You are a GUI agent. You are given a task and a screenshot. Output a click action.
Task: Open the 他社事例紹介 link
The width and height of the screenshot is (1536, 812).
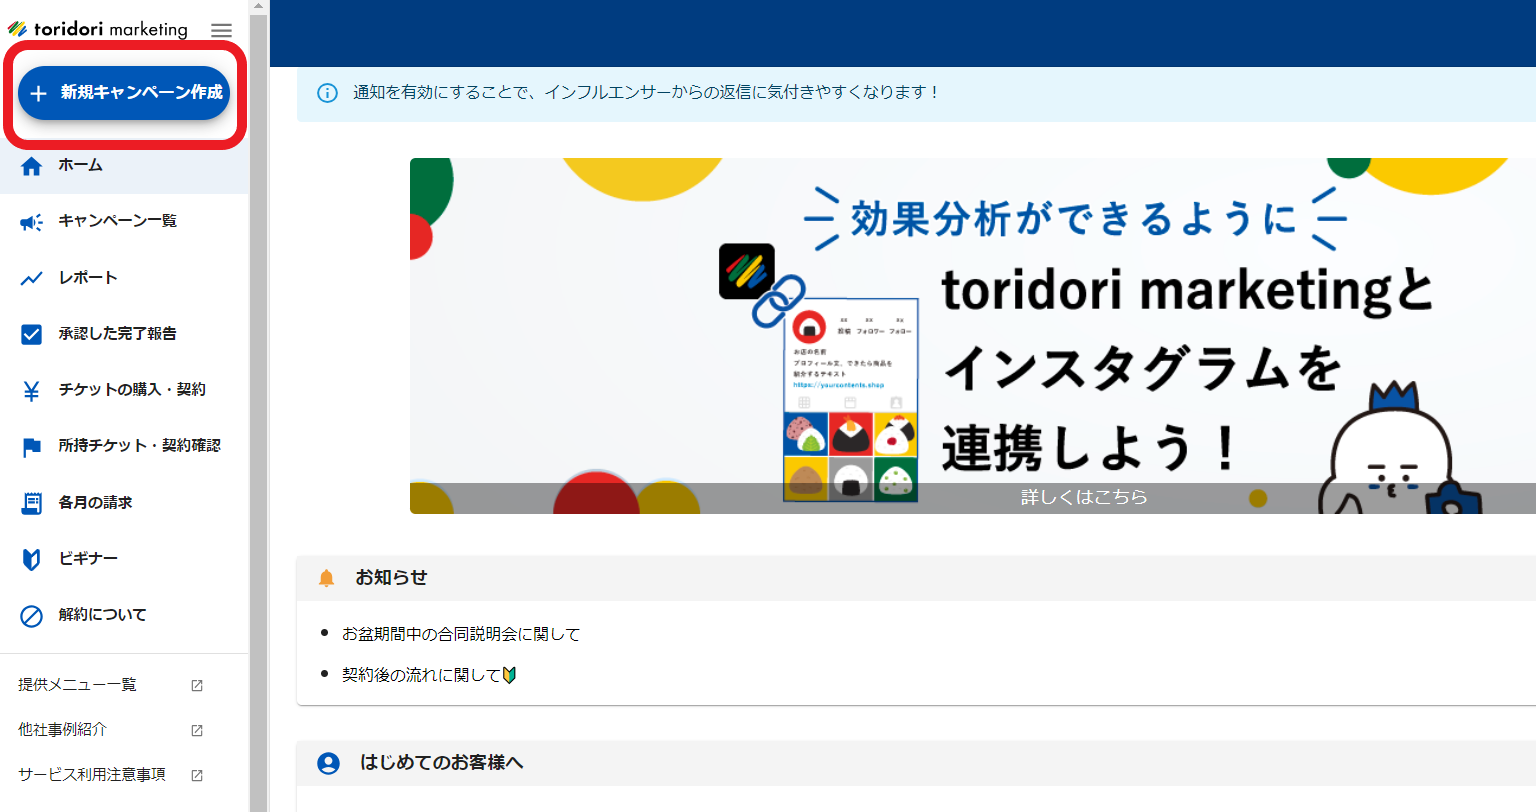(x=62, y=730)
